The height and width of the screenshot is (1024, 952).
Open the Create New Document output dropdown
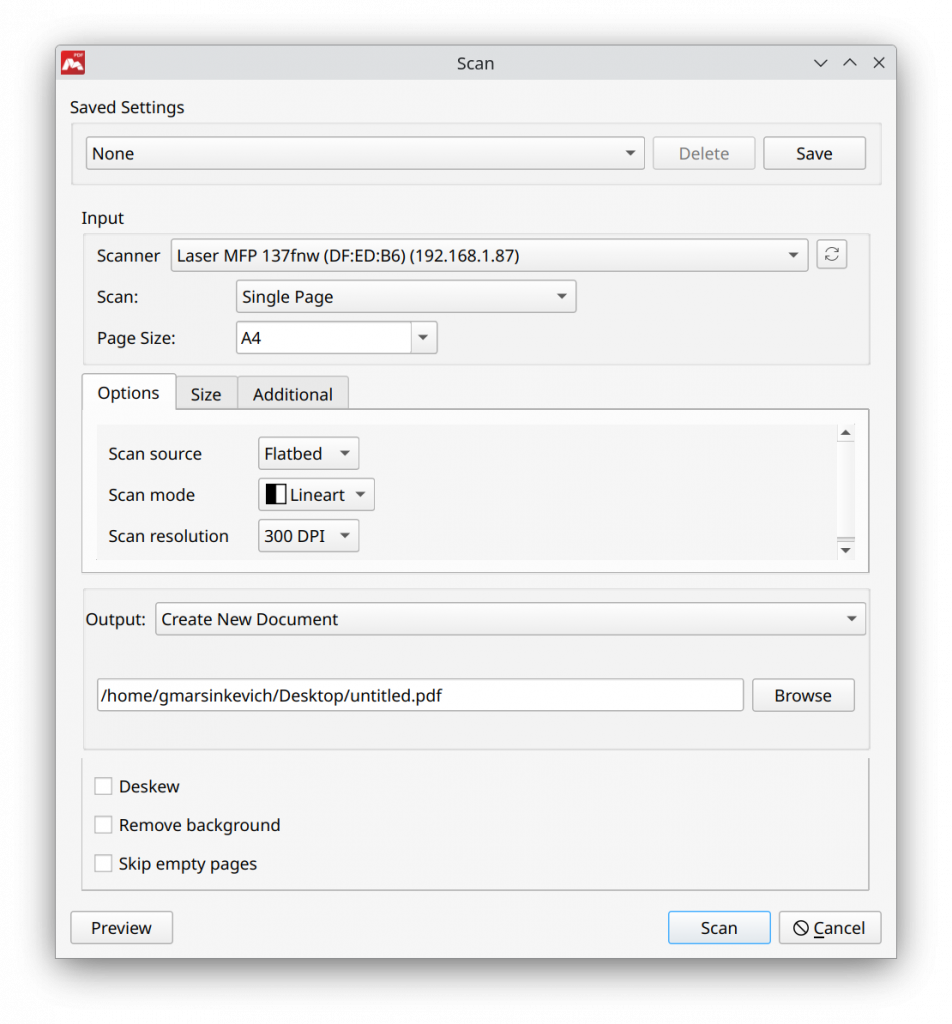(x=510, y=619)
